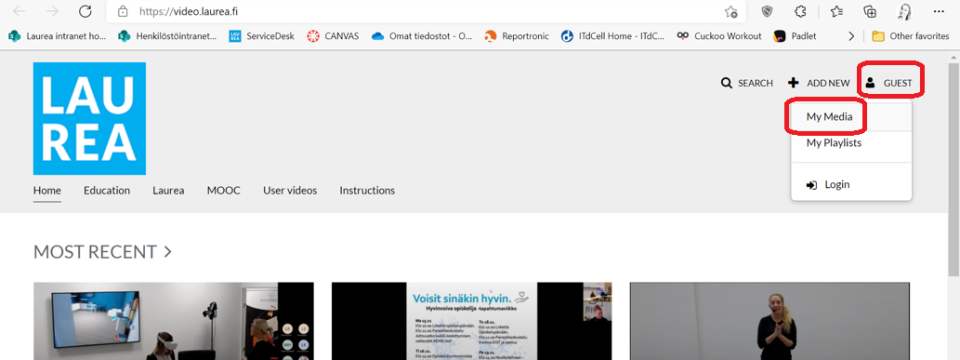This screenshot has height=360, width=960.
Task: Open the Collections icon
Action: click(870, 12)
